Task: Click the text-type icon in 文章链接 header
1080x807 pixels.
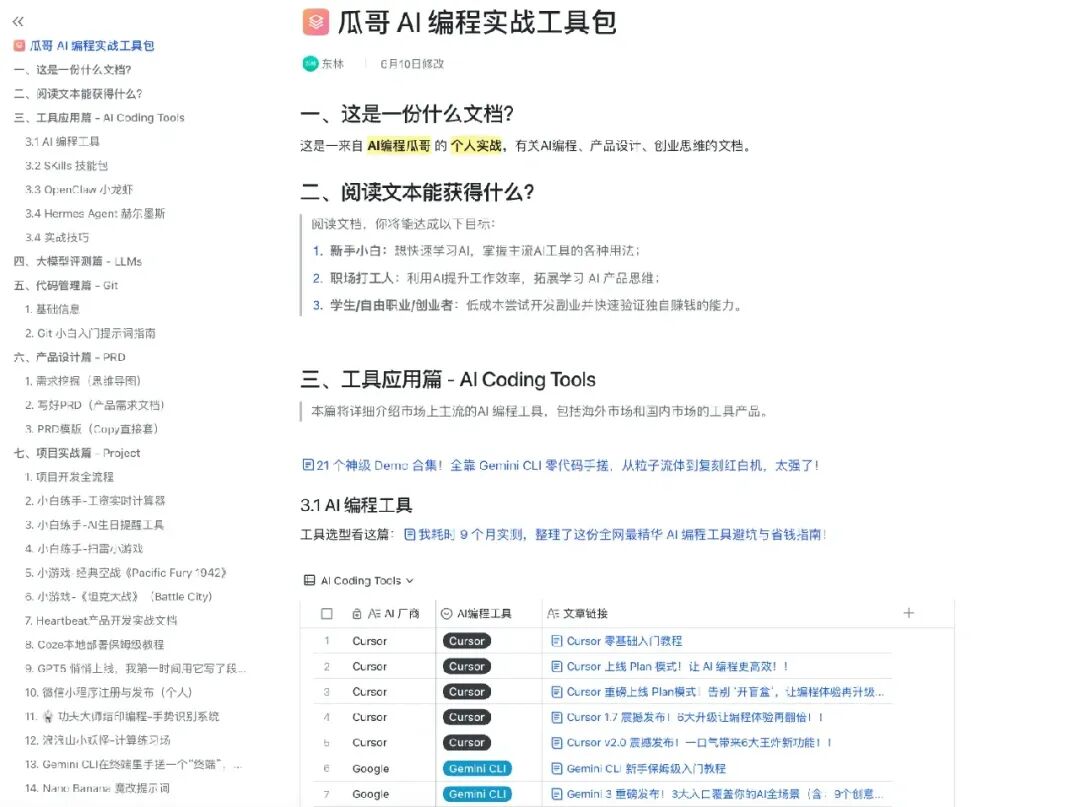Action: click(x=552, y=614)
